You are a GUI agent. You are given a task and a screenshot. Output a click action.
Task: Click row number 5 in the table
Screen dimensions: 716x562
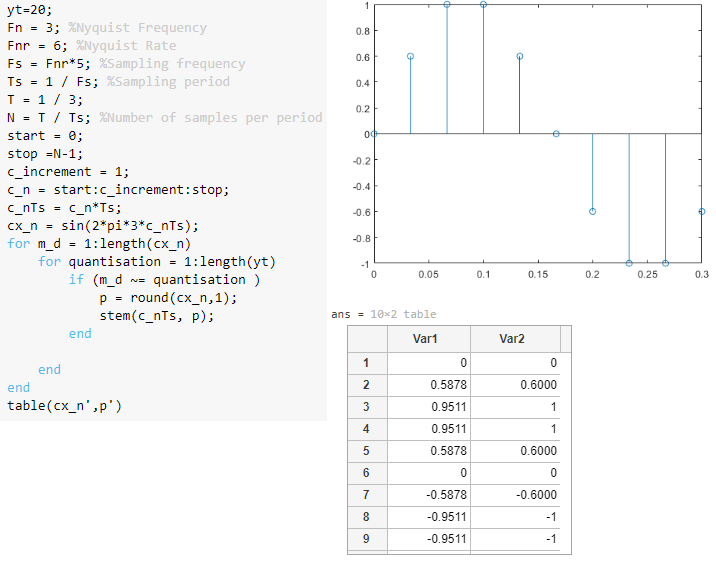point(367,451)
